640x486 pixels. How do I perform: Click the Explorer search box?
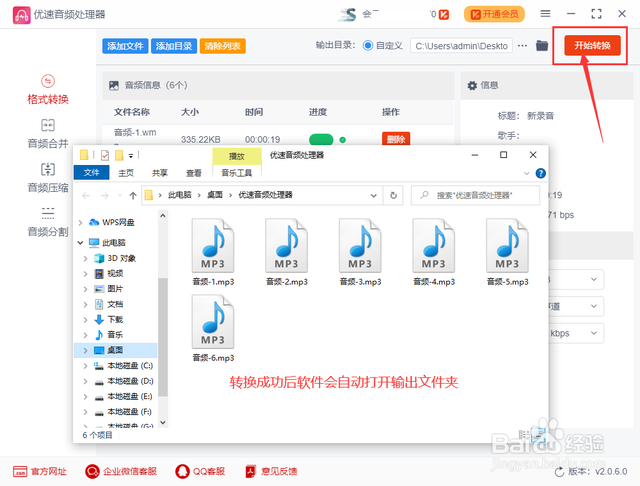(x=475, y=195)
